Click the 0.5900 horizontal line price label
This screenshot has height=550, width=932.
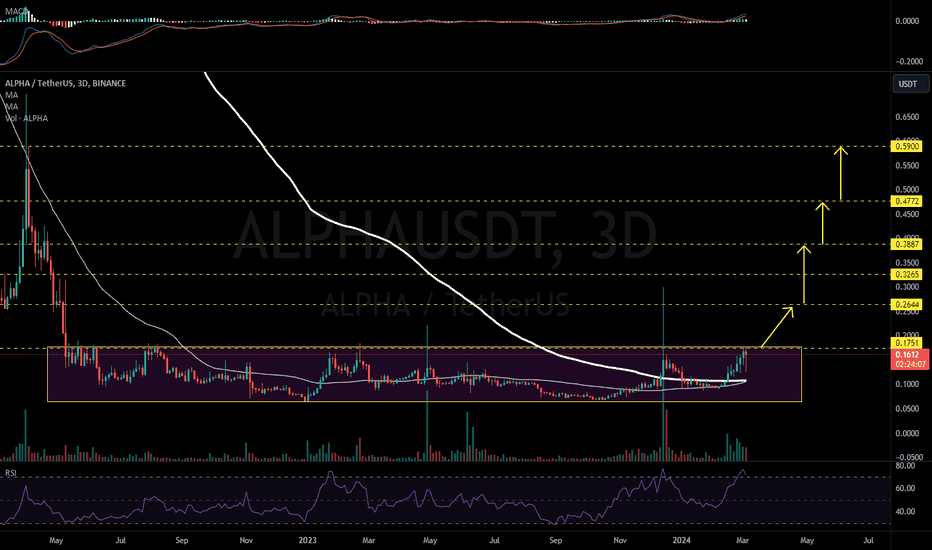click(906, 146)
